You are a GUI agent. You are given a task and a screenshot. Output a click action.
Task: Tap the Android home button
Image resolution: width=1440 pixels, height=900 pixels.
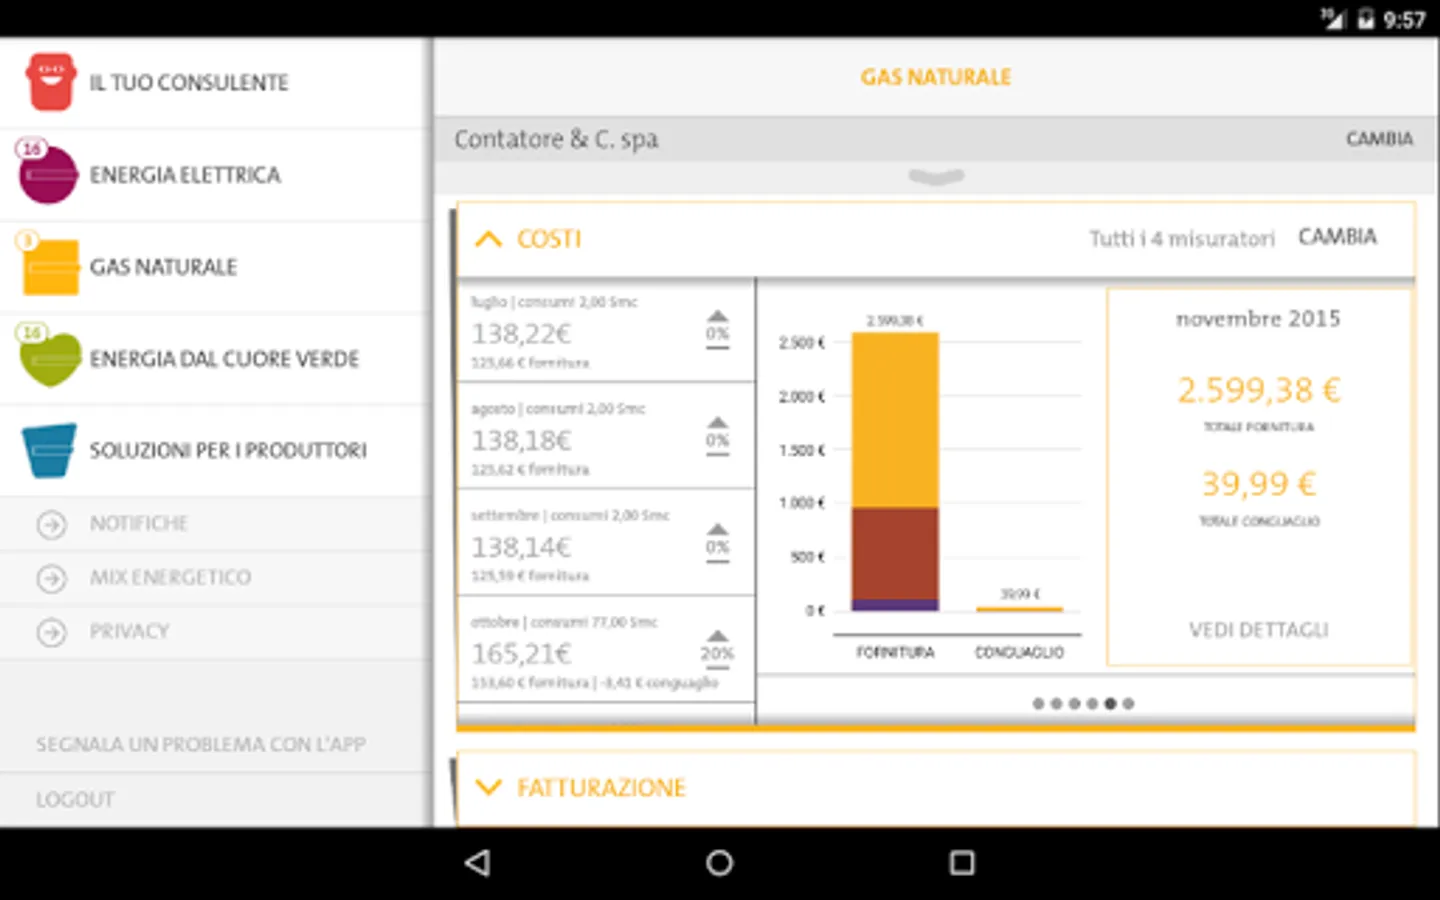click(x=719, y=863)
